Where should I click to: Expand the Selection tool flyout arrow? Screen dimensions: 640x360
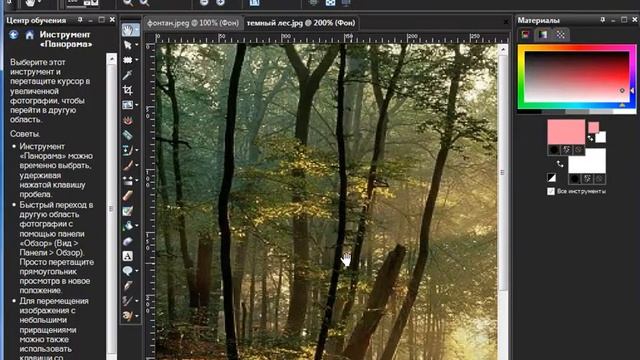(137, 60)
